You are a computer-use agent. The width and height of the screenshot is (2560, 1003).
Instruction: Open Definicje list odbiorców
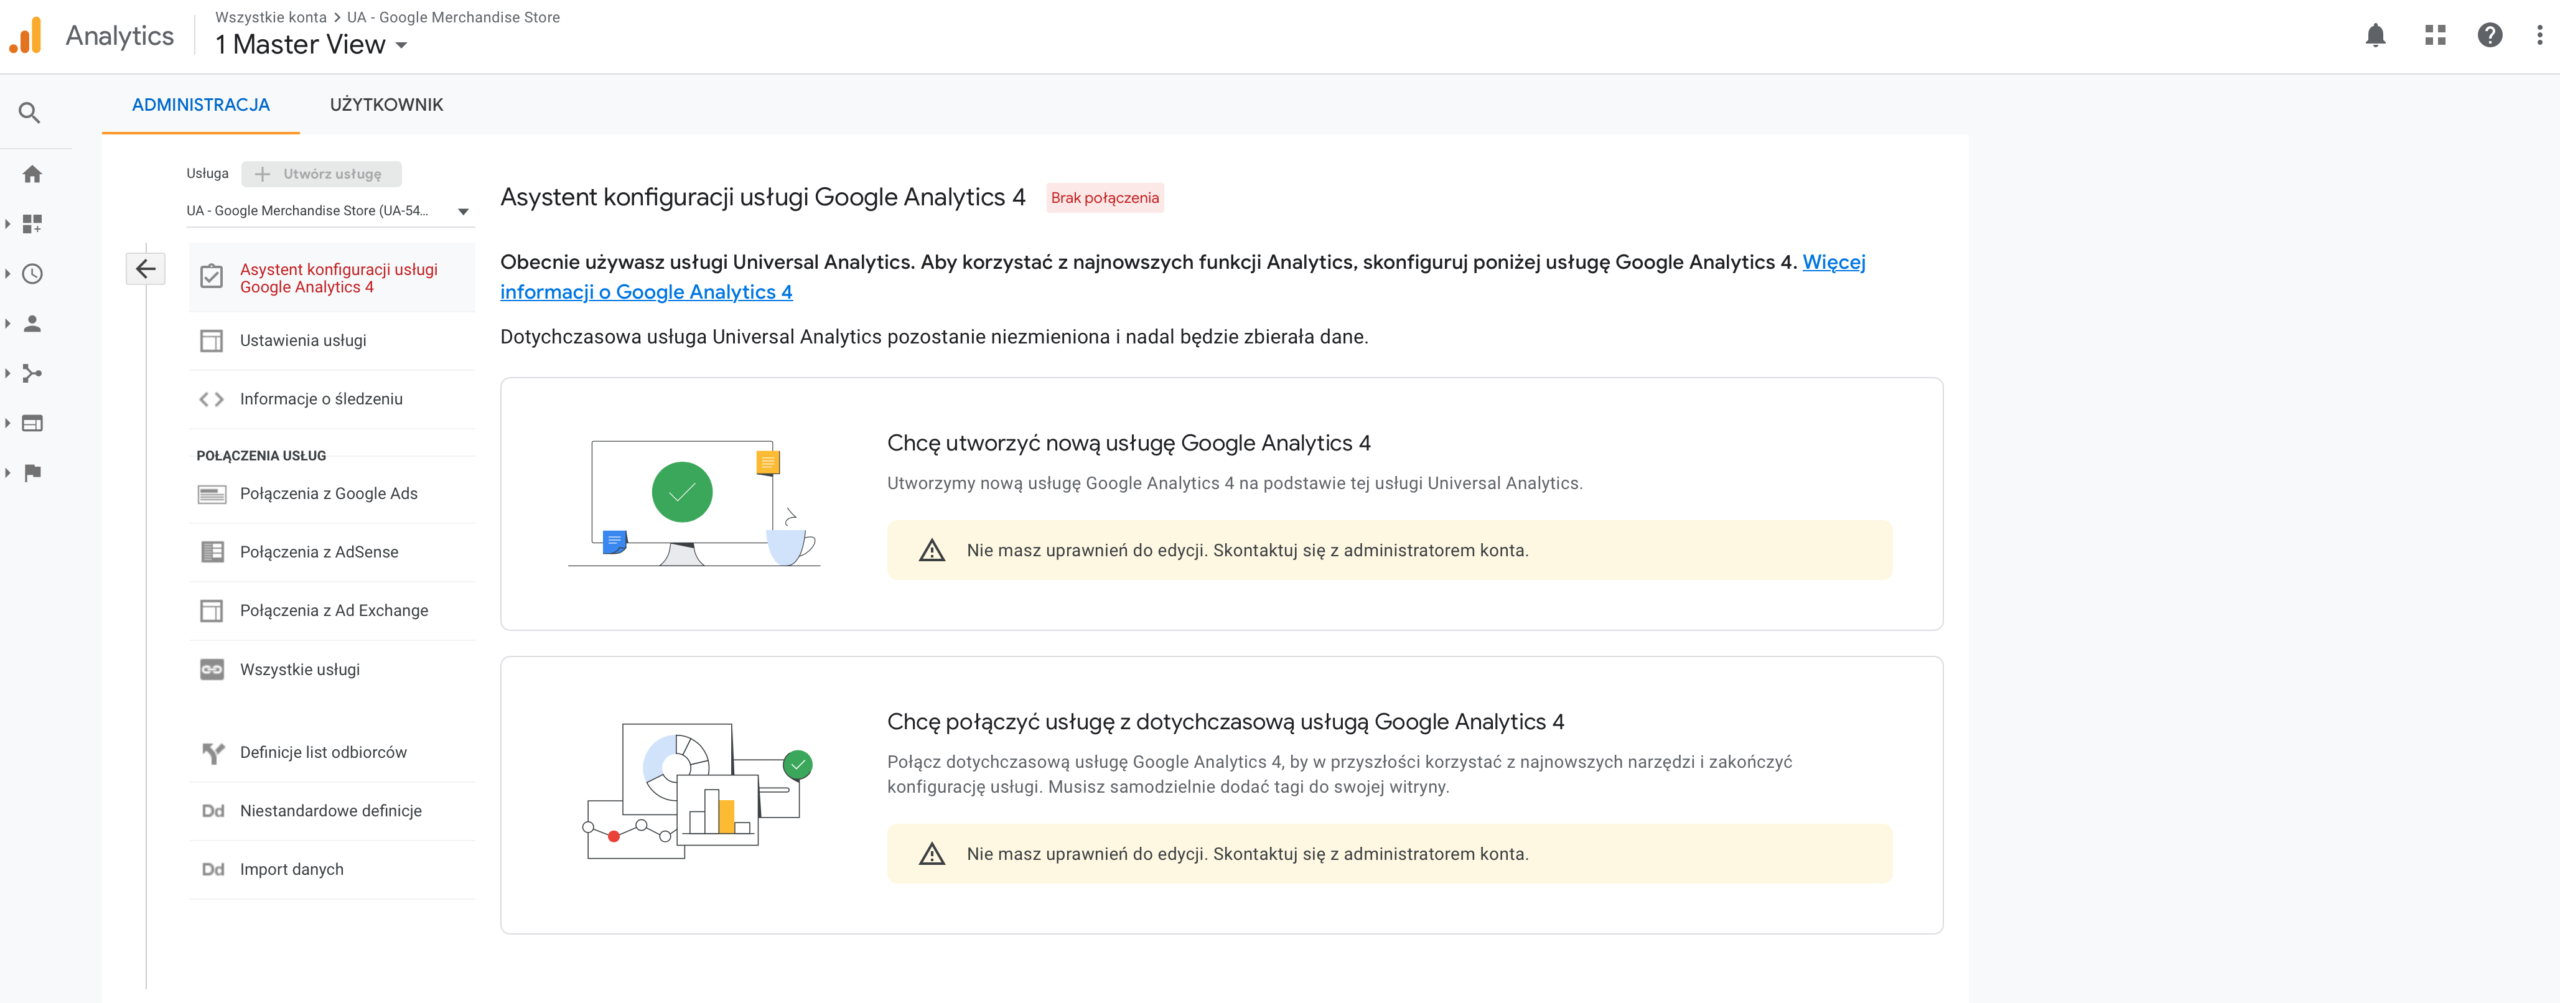point(332,753)
